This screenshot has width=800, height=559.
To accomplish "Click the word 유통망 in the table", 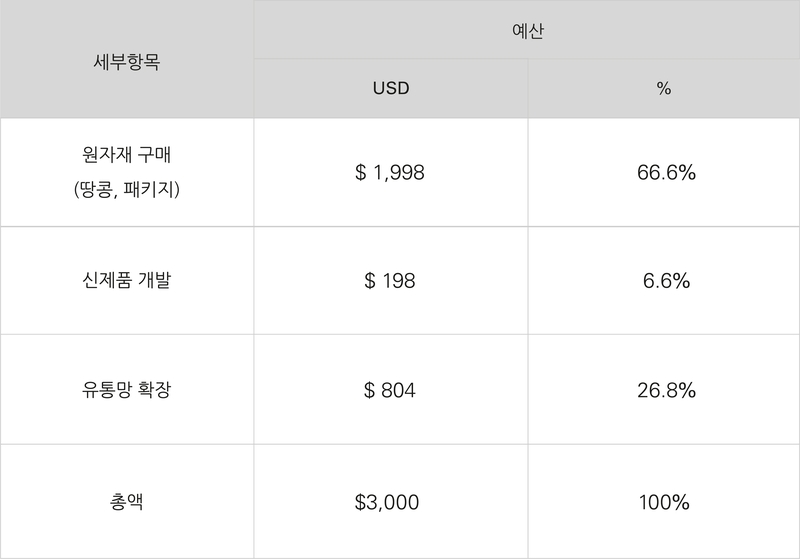I will 106,390.
